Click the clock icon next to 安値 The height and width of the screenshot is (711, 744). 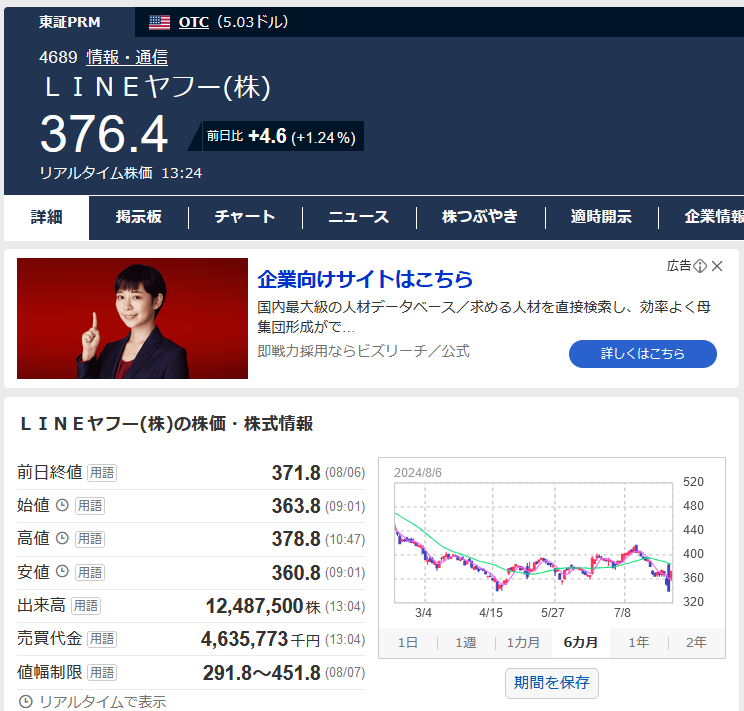click(x=62, y=571)
